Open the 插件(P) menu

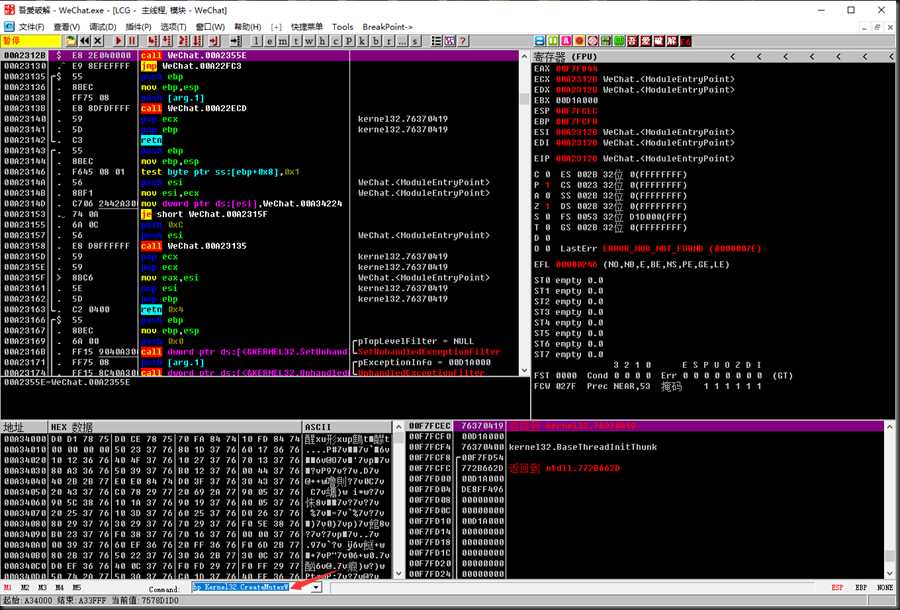[138, 26]
